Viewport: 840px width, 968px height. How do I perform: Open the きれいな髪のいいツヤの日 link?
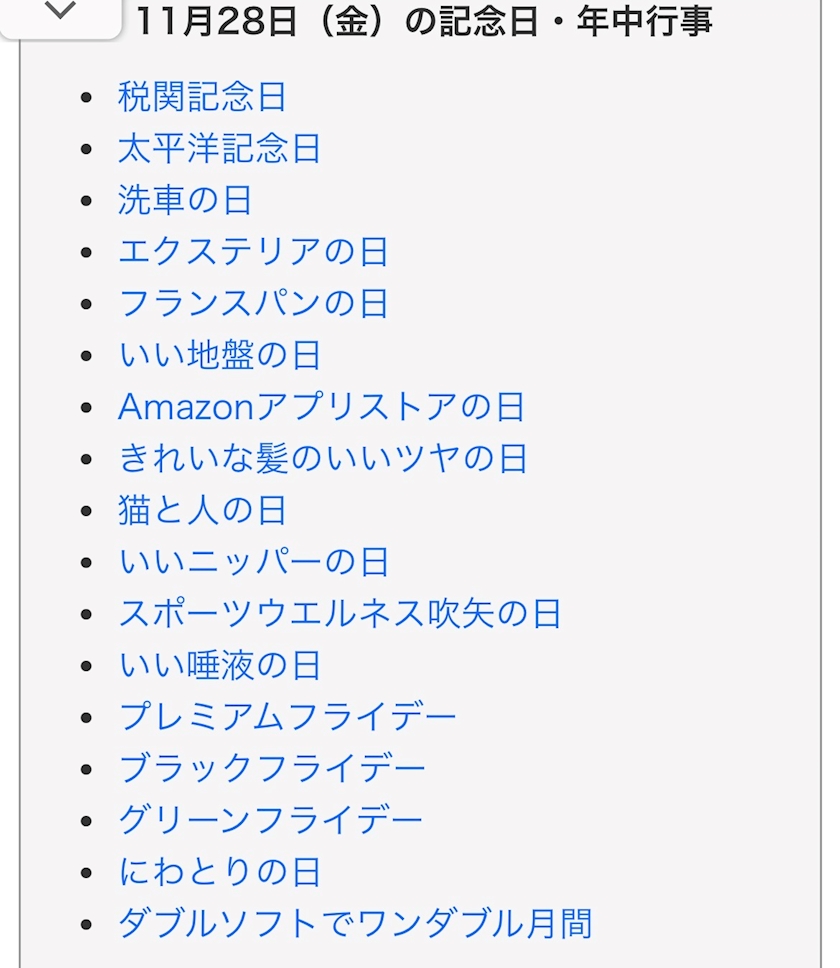pyautogui.click(x=322, y=459)
